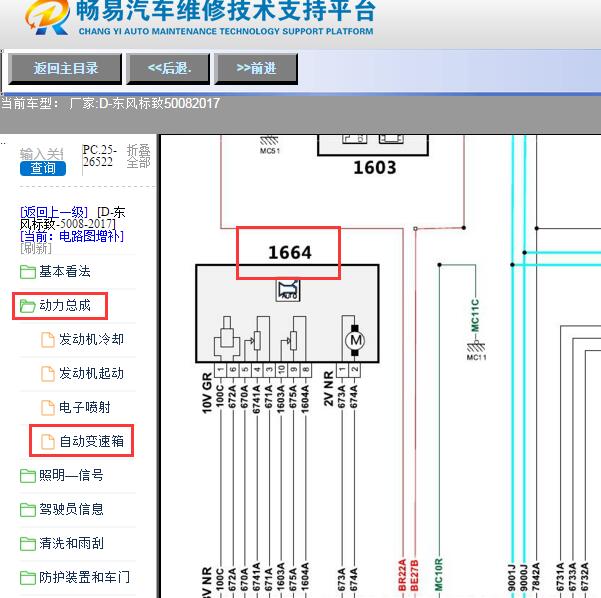Click the folder icon beside 照明—信号
Image resolution: width=601 pixels, height=598 pixels.
(x=28, y=476)
